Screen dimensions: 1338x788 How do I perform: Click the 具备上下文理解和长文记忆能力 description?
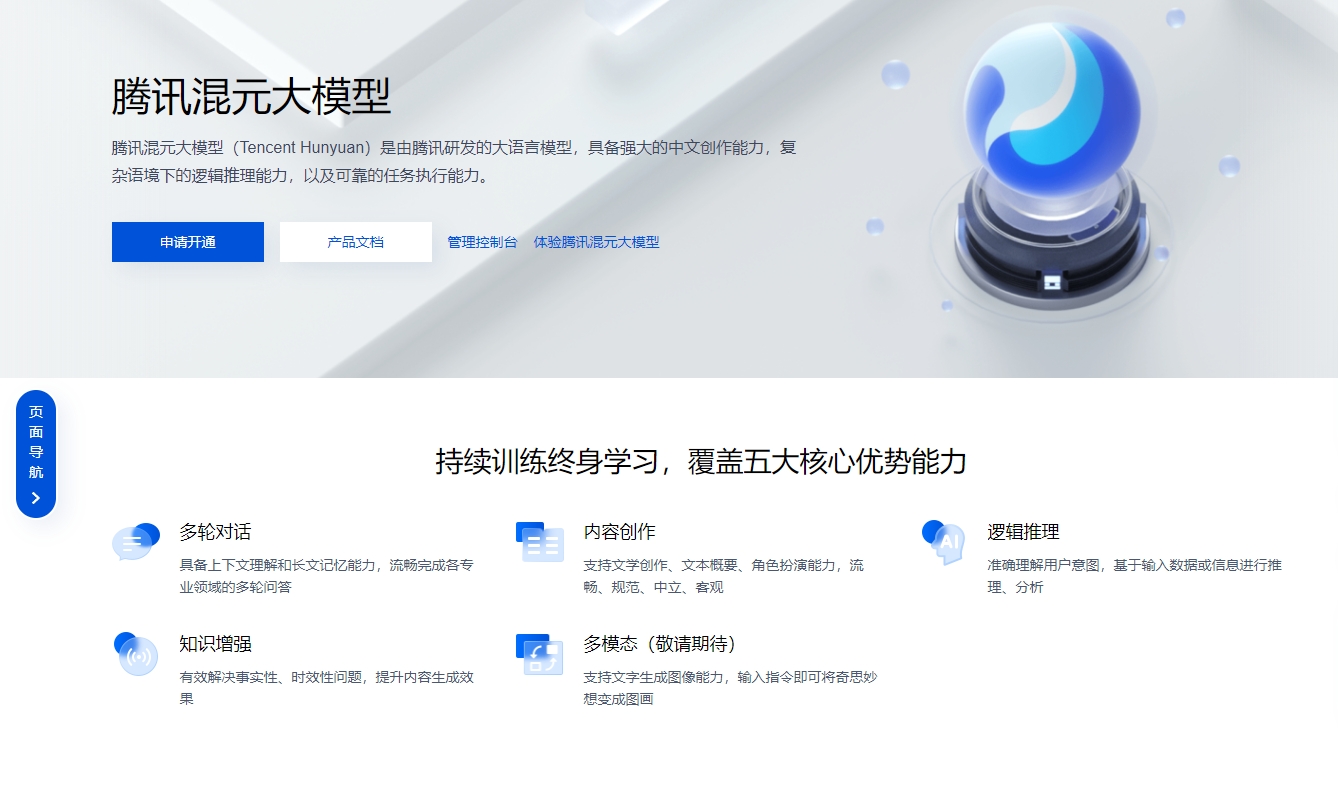(327, 576)
